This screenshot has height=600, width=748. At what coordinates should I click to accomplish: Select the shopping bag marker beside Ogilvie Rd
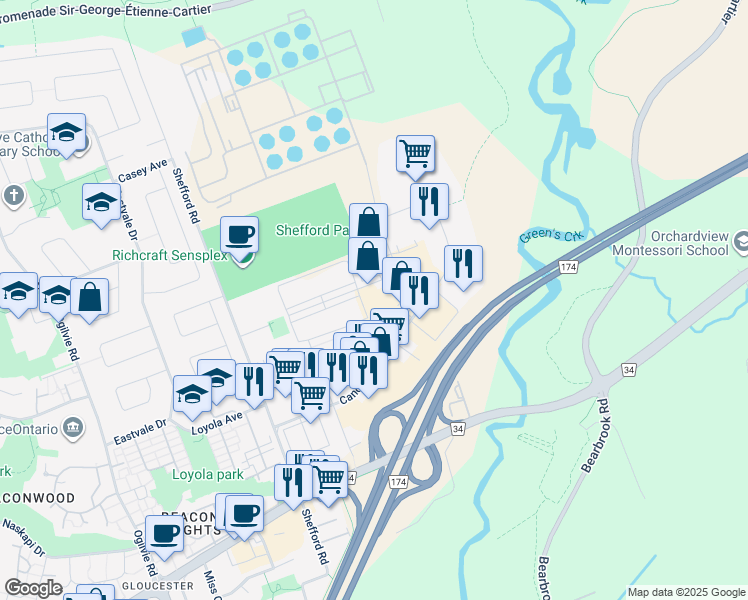90,299
